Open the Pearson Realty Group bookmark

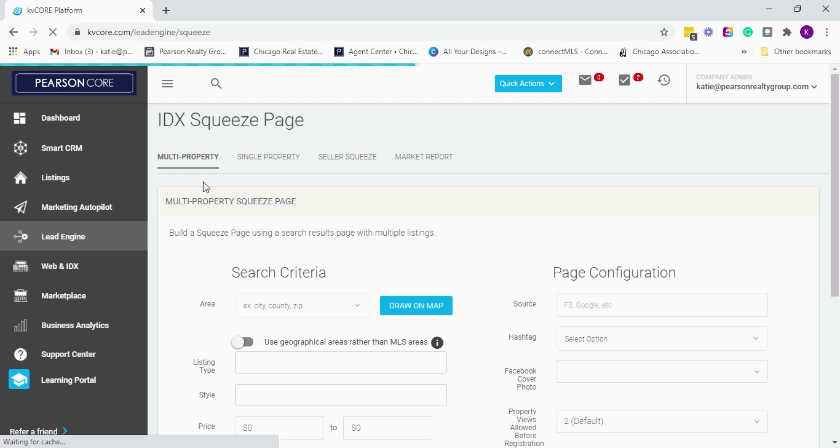tap(186, 51)
